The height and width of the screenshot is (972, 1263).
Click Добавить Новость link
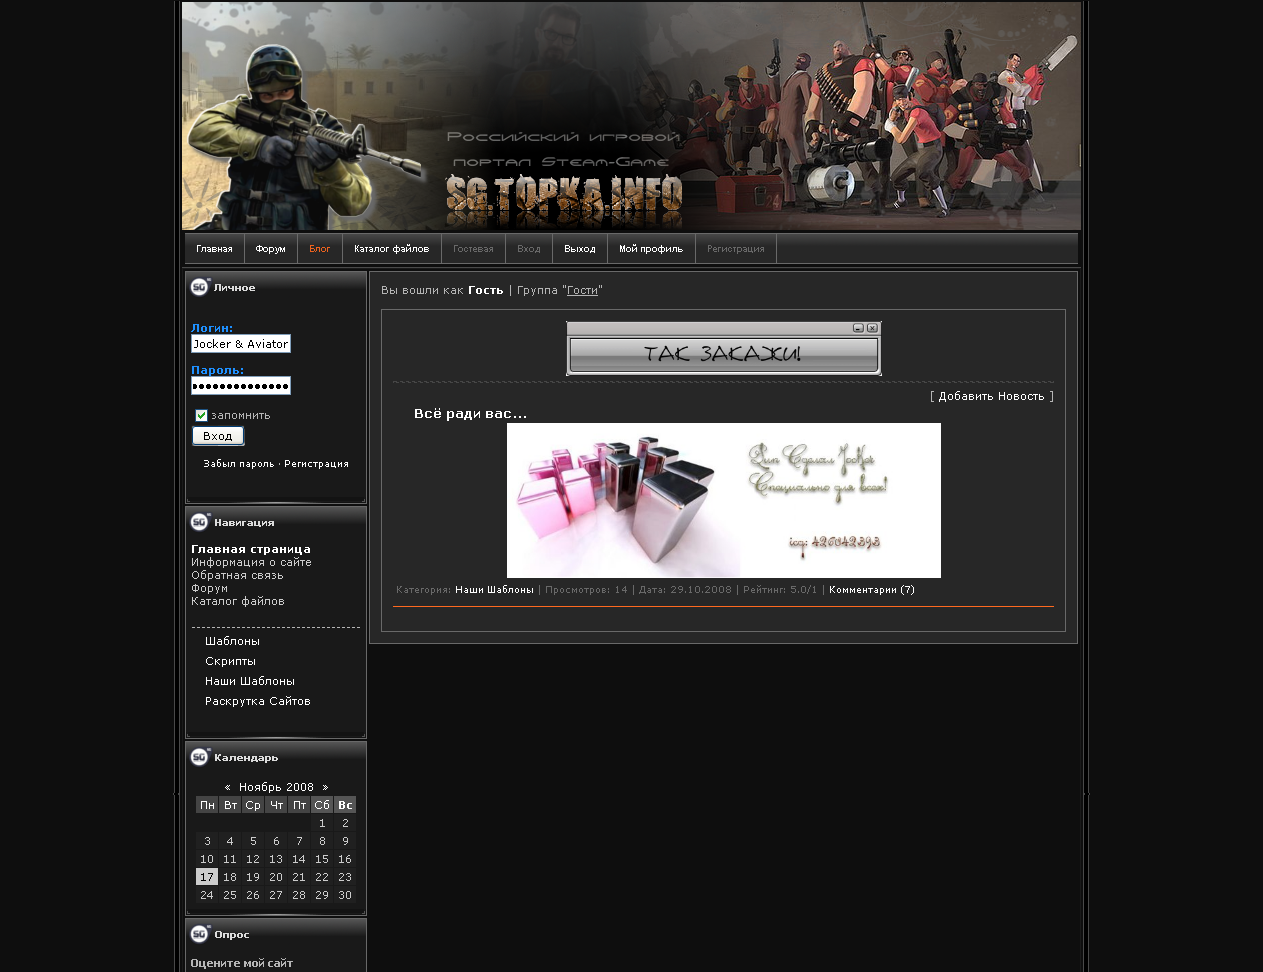[x=991, y=396]
